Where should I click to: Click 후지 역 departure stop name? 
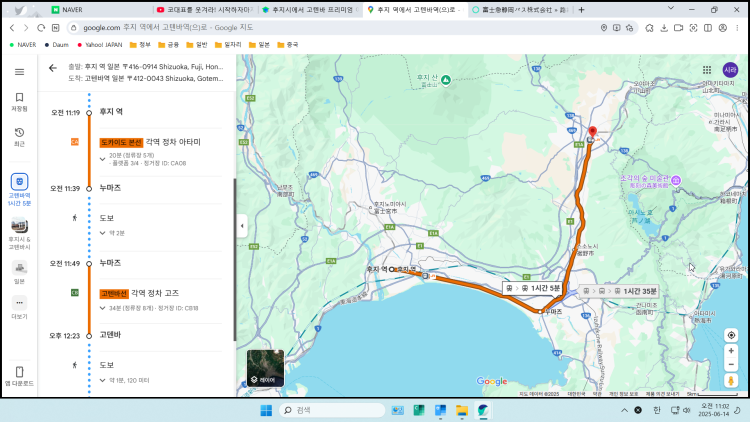tap(111, 111)
